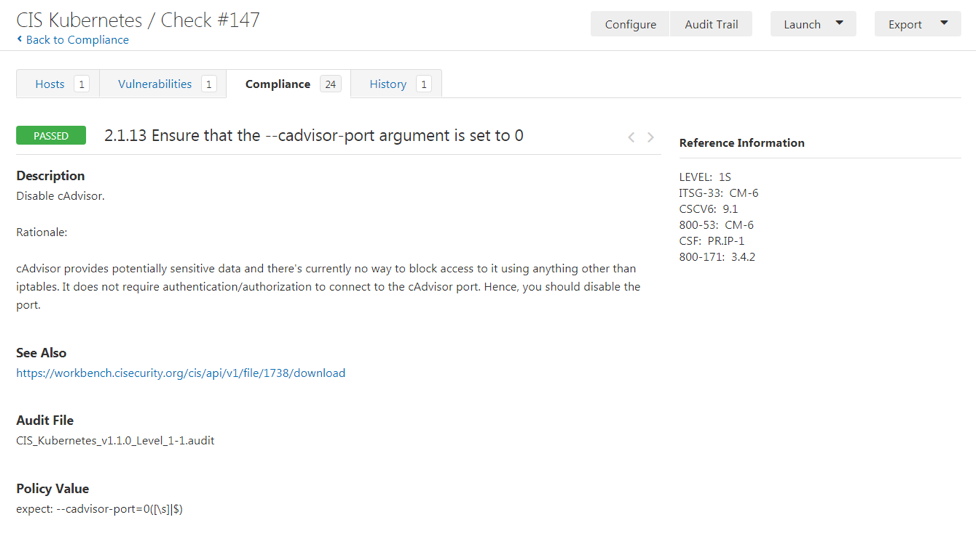The height and width of the screenshot is (539, 976).
Task: Click the 800-171: 3.4.2 reference entry
Action: click(717, 257)
